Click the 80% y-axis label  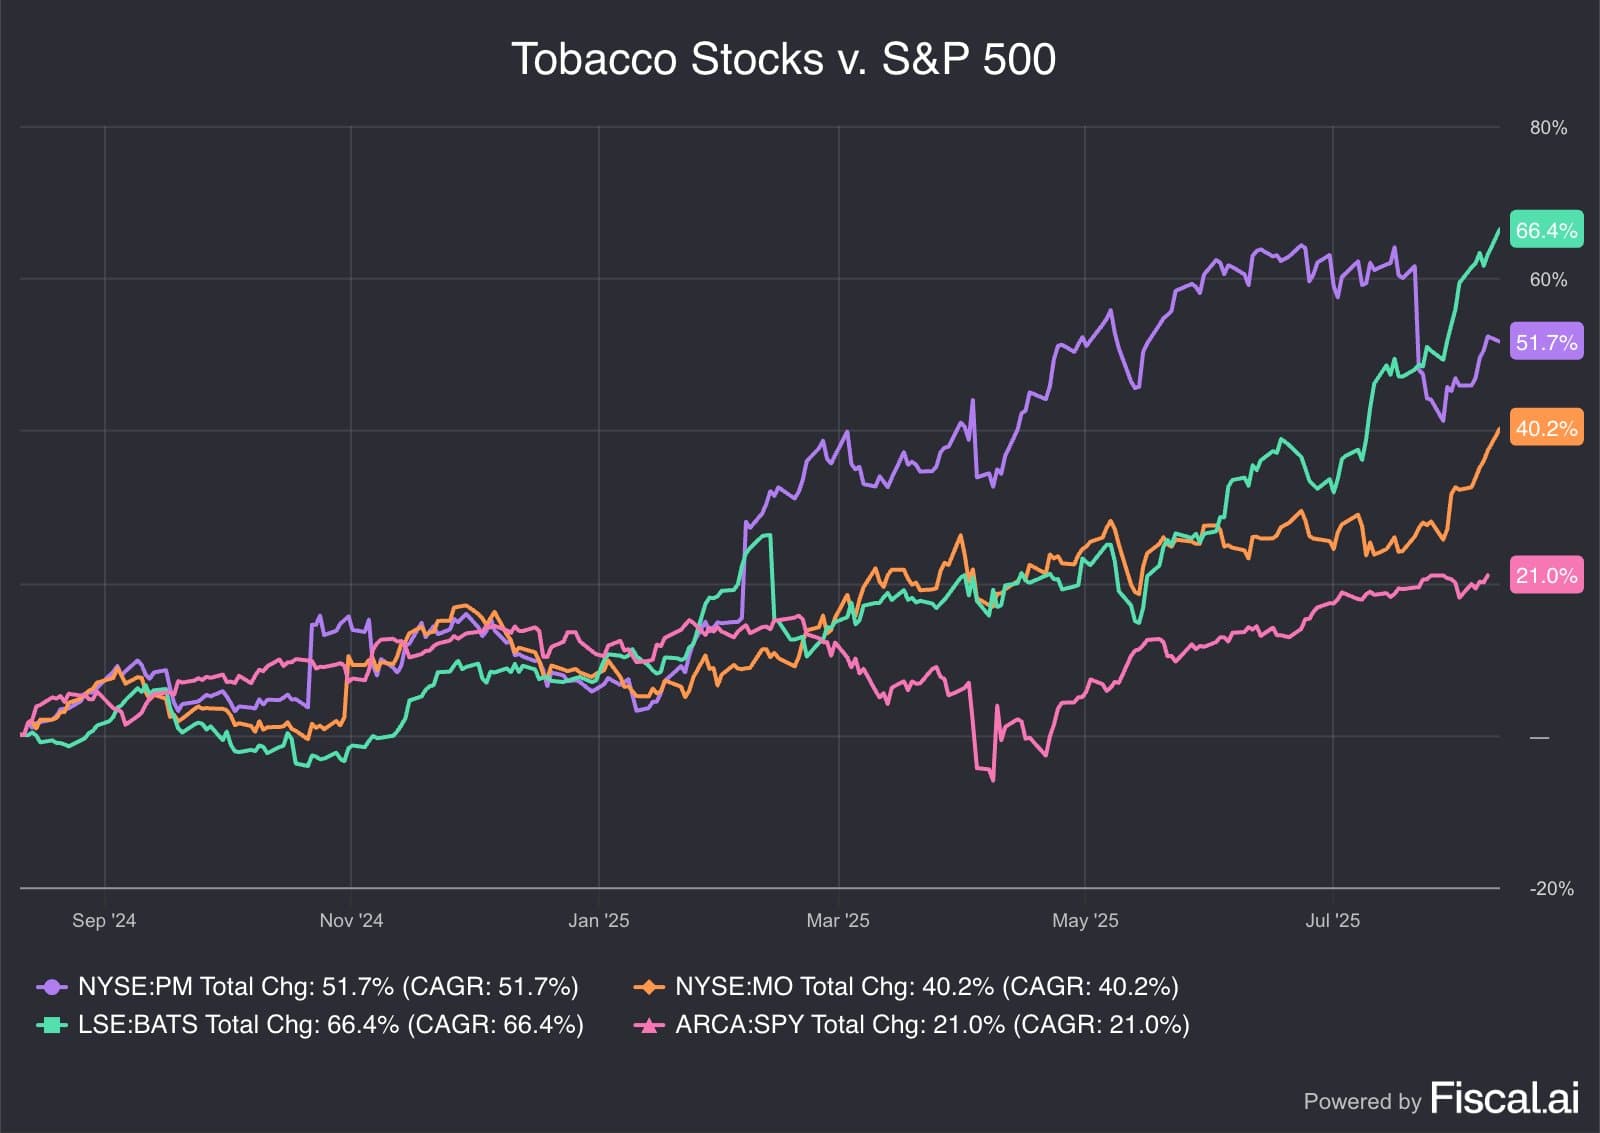click(x=1548, y=128)
